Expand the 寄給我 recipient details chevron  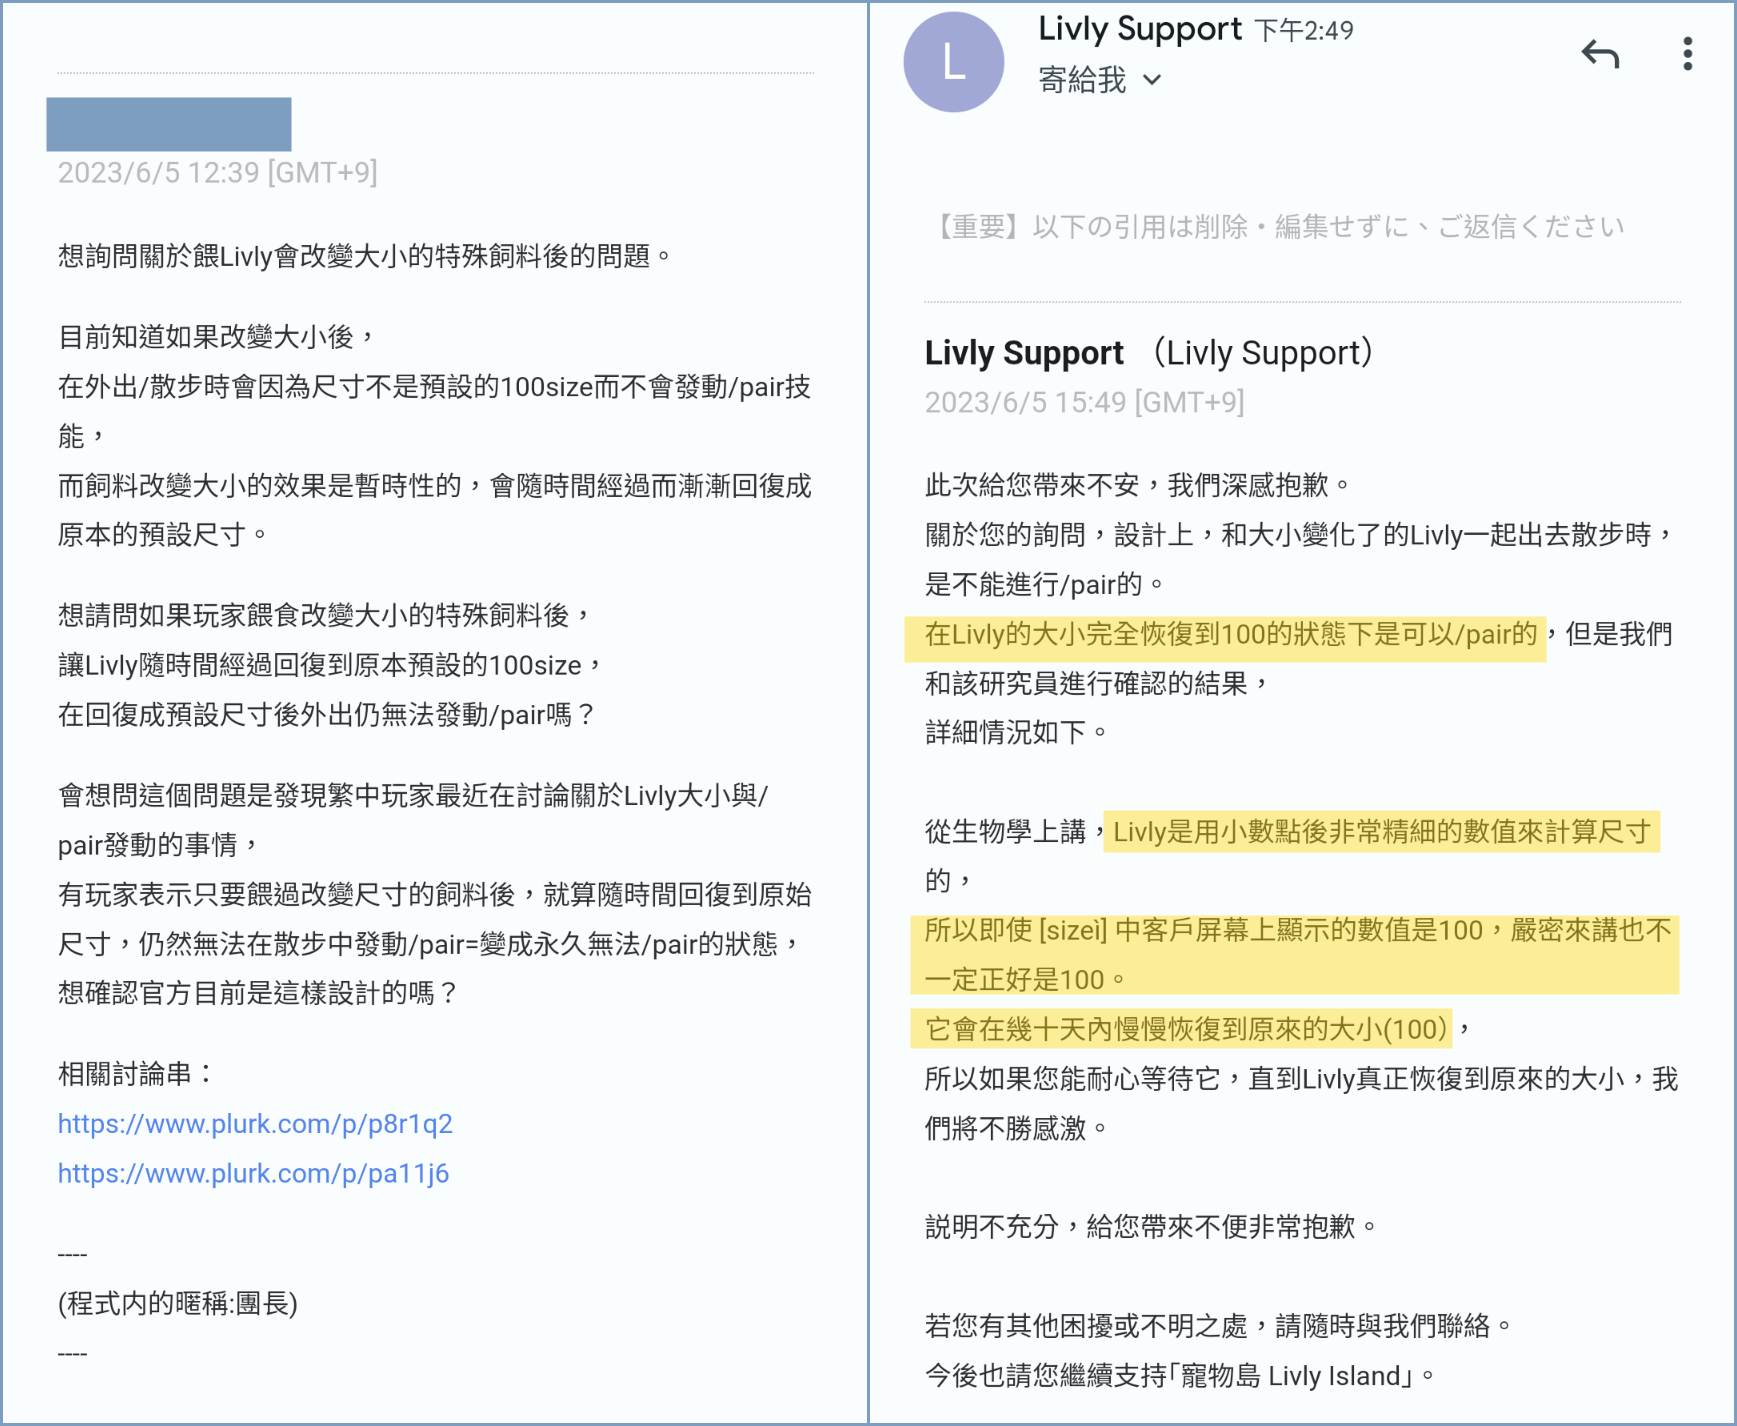click(1152, 80)
